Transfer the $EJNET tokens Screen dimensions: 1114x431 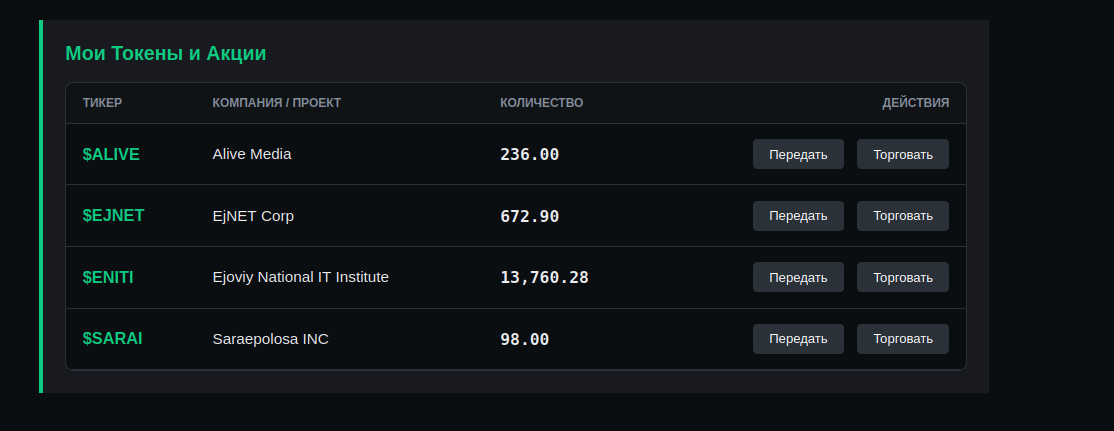(798, 216)
